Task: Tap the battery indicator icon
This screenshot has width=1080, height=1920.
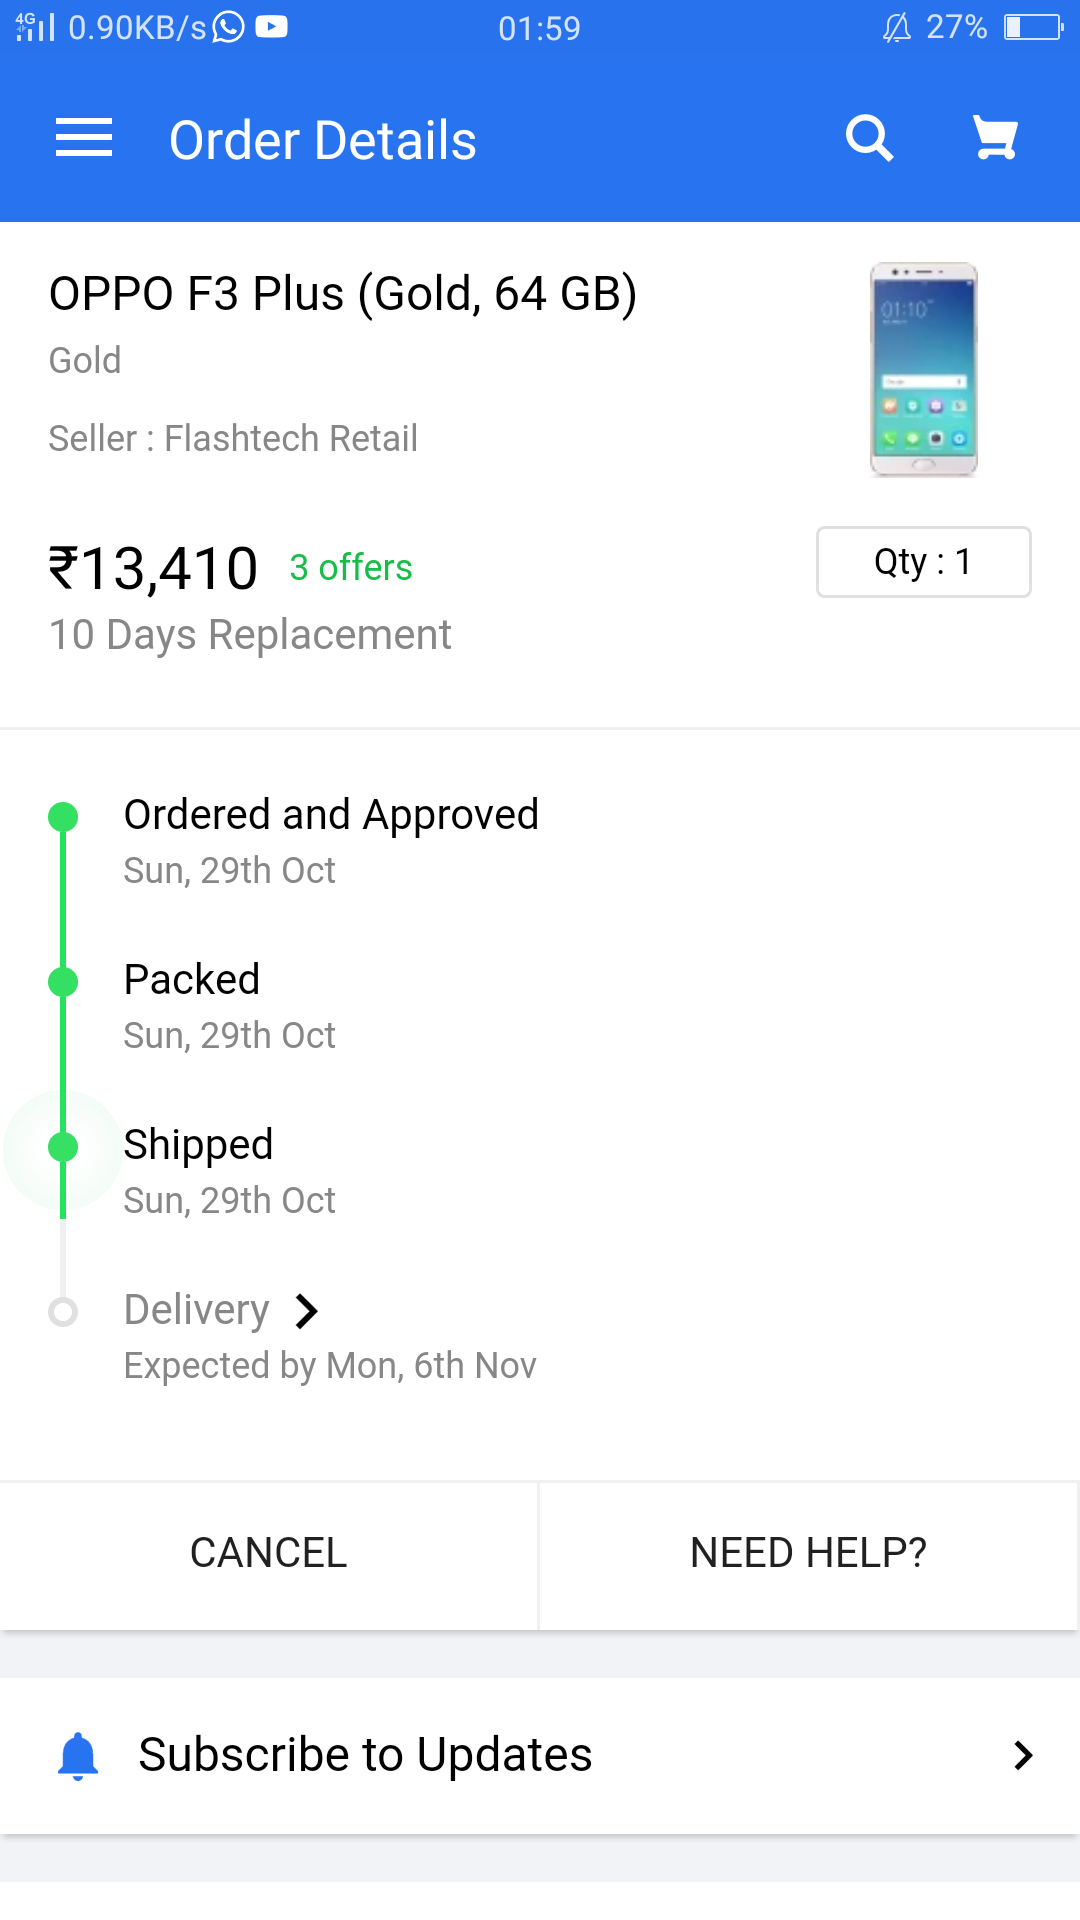Action: 1034,27
